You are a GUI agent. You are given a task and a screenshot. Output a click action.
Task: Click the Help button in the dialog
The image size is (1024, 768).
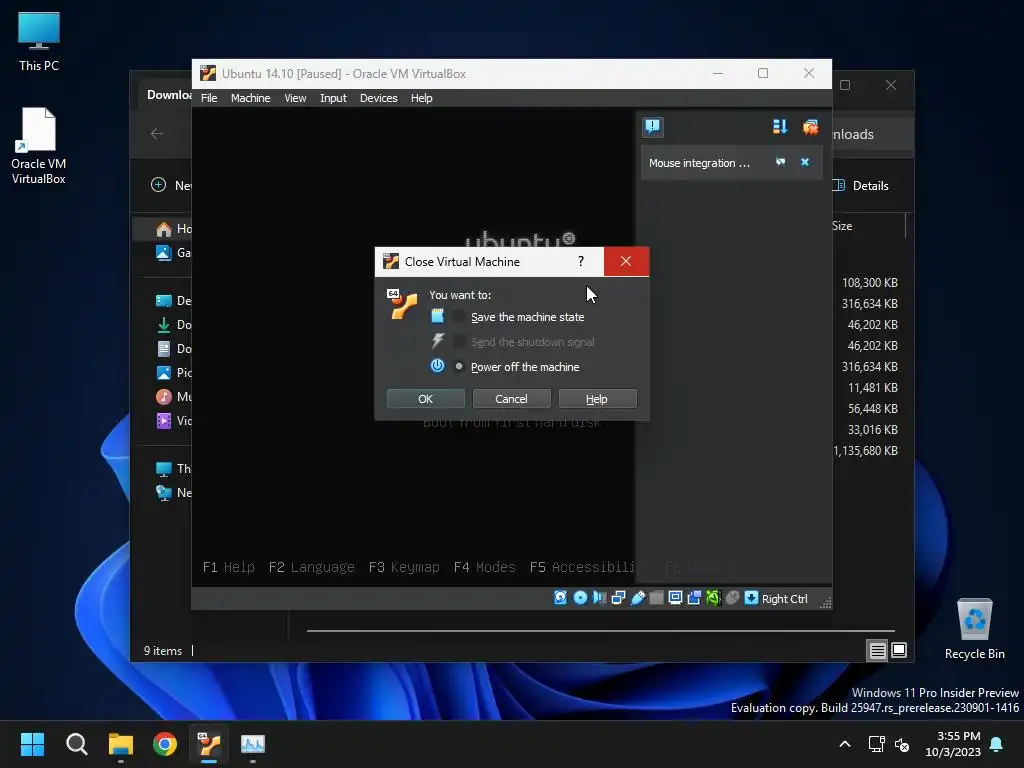[x=597, y=398]
